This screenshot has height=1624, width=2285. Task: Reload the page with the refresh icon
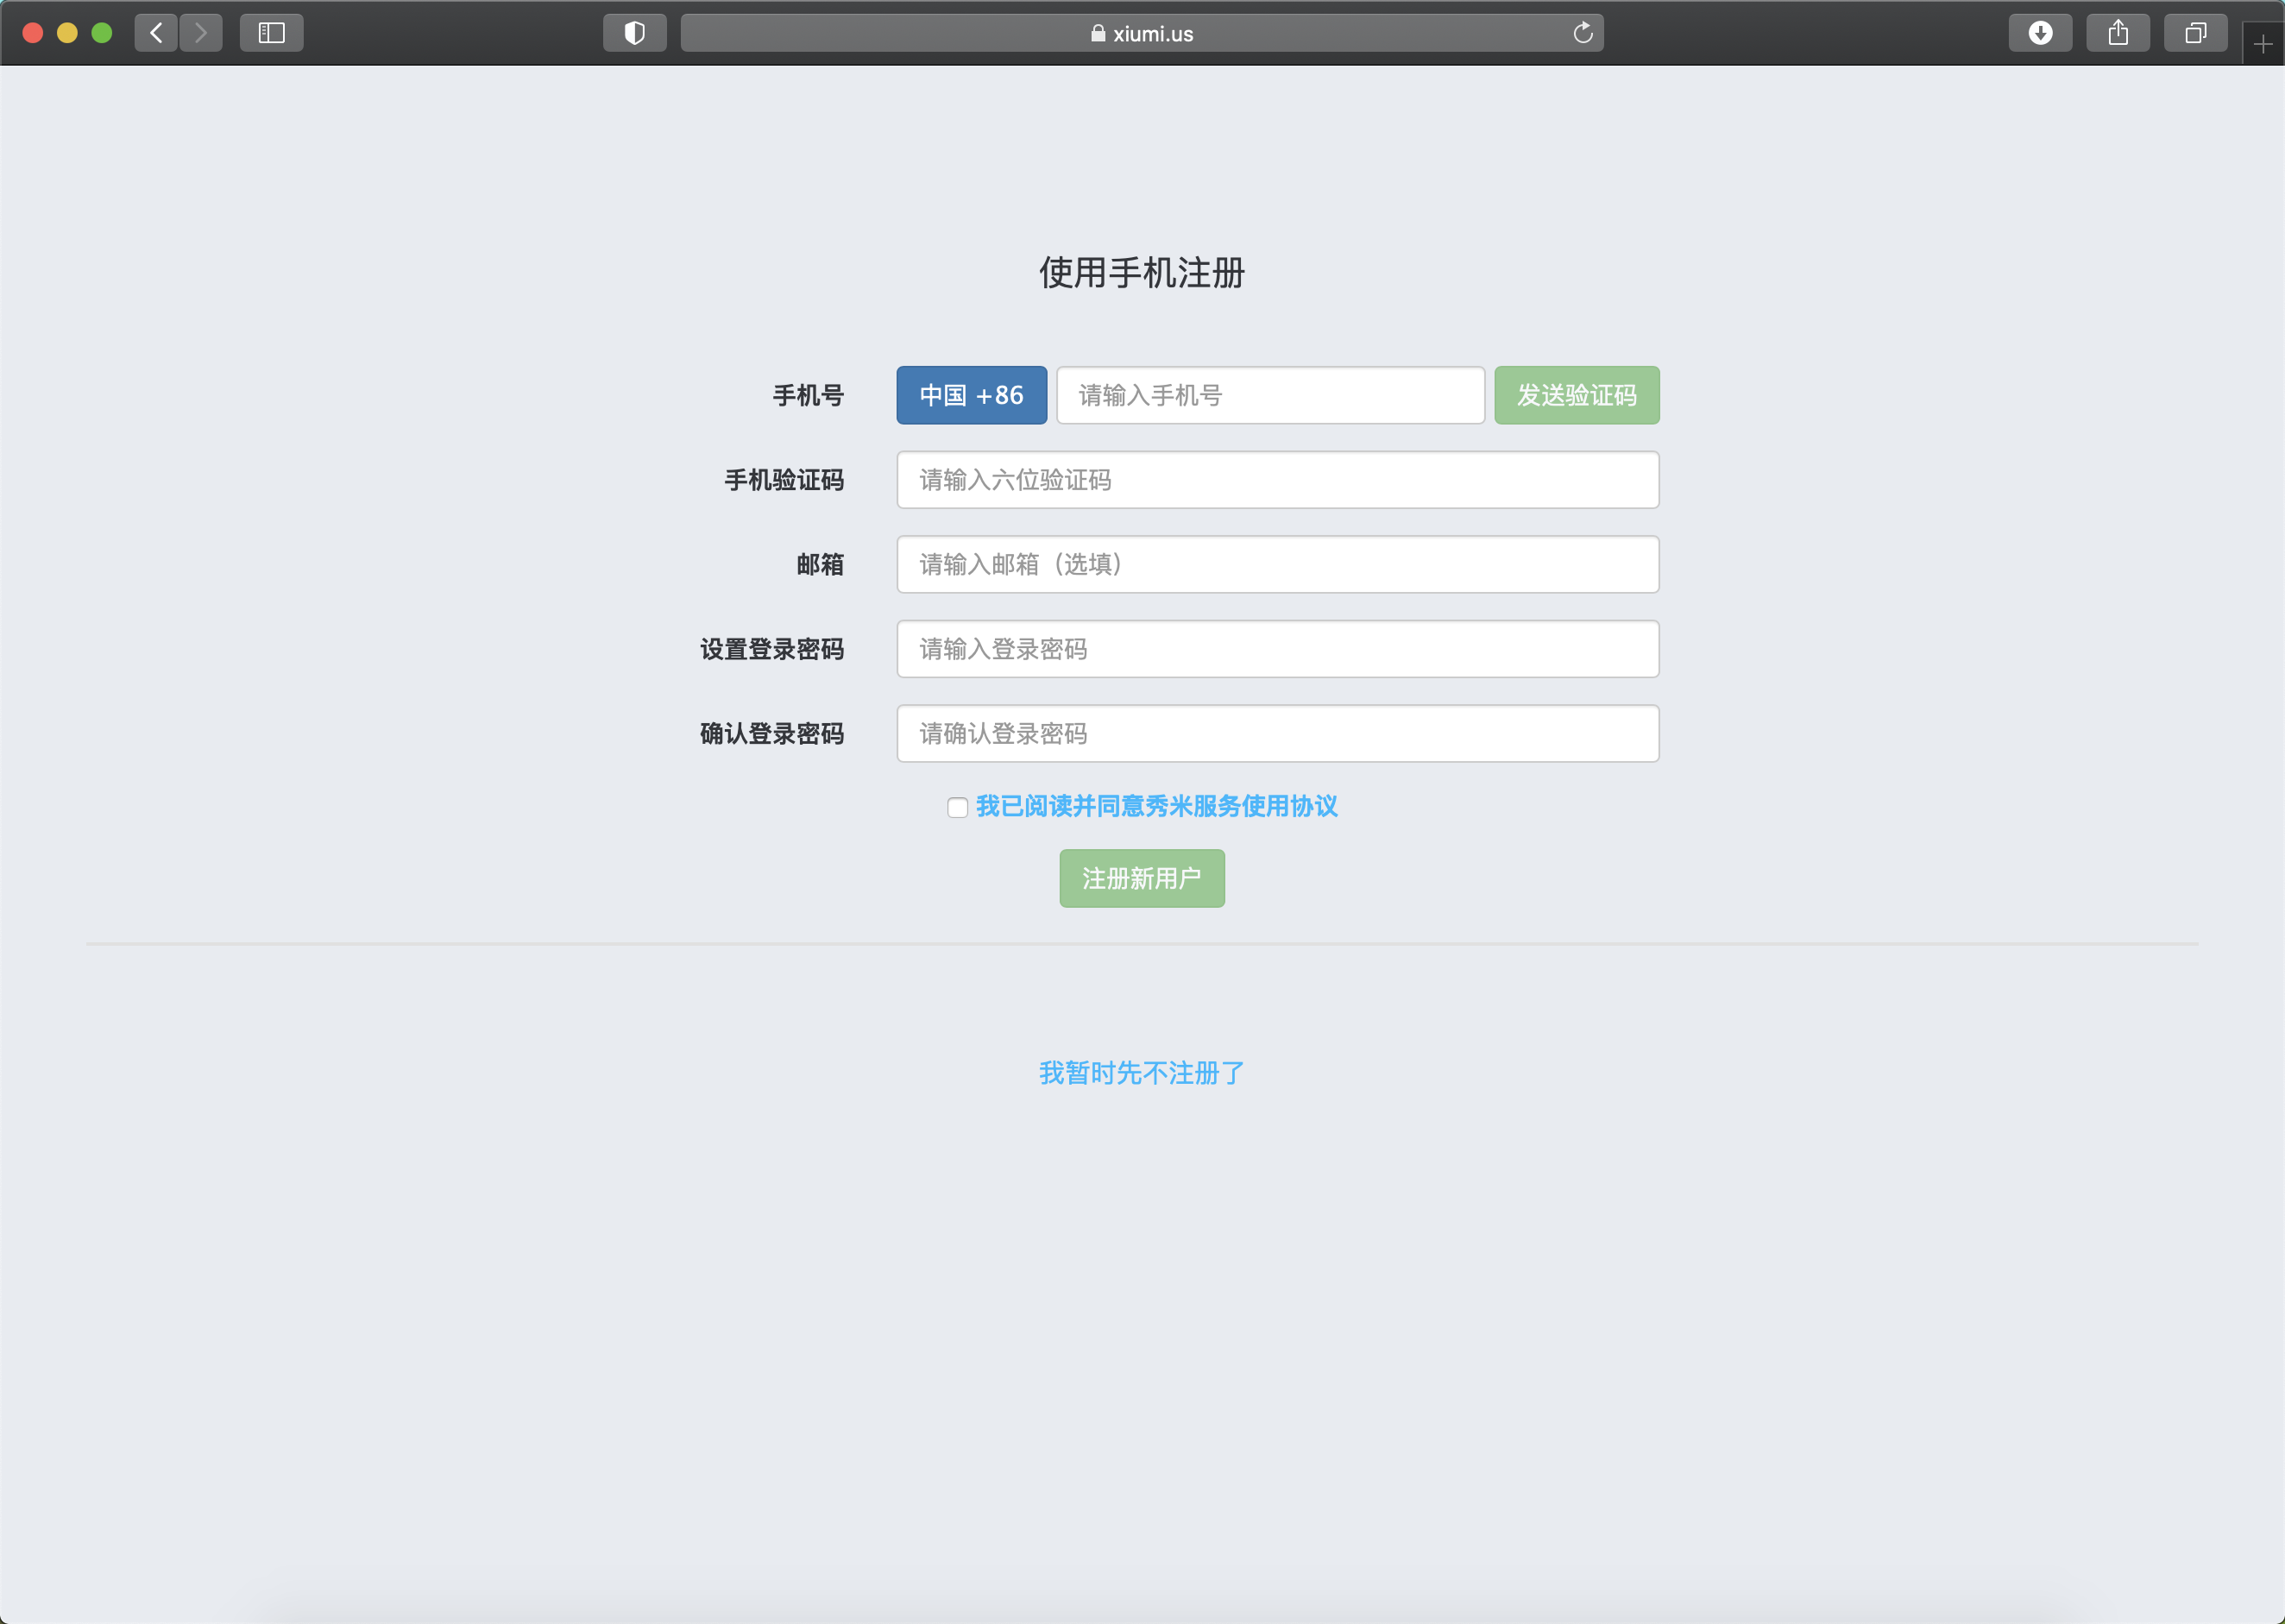click(x=1582, y=33)
